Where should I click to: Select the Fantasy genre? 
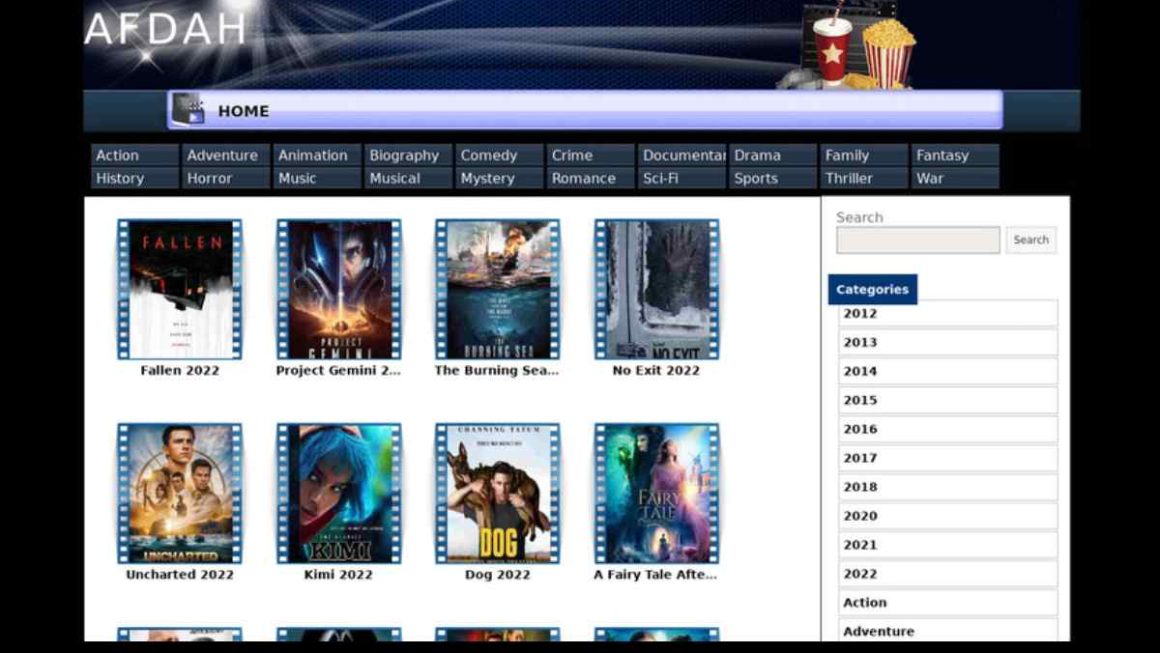(955, 155)
